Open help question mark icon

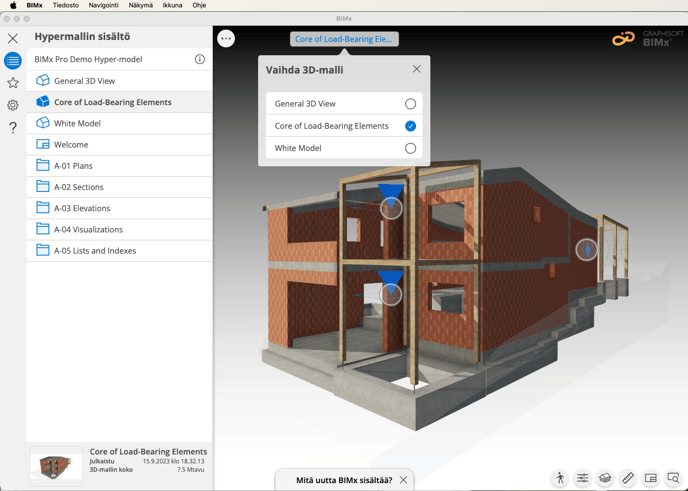13,127
